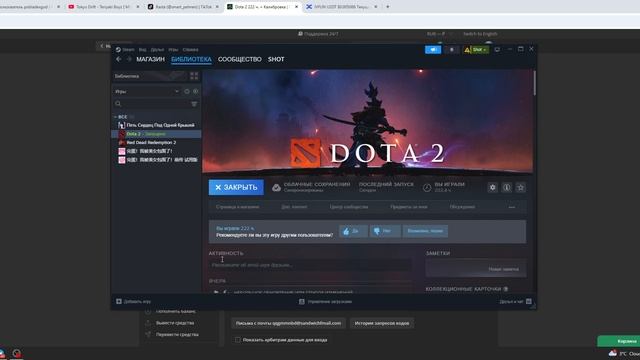Click the playtime clock icon

click(x=427, y=187)
